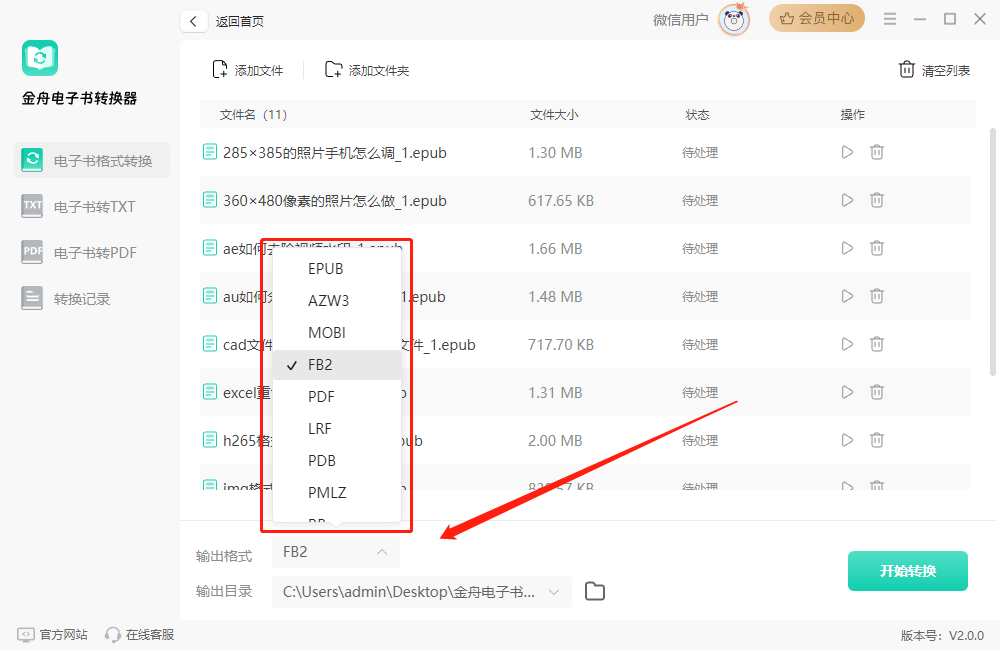Viewport: 1000px width, 650px height.
Task: Return home via 返回首页
Action: (239, 20)
